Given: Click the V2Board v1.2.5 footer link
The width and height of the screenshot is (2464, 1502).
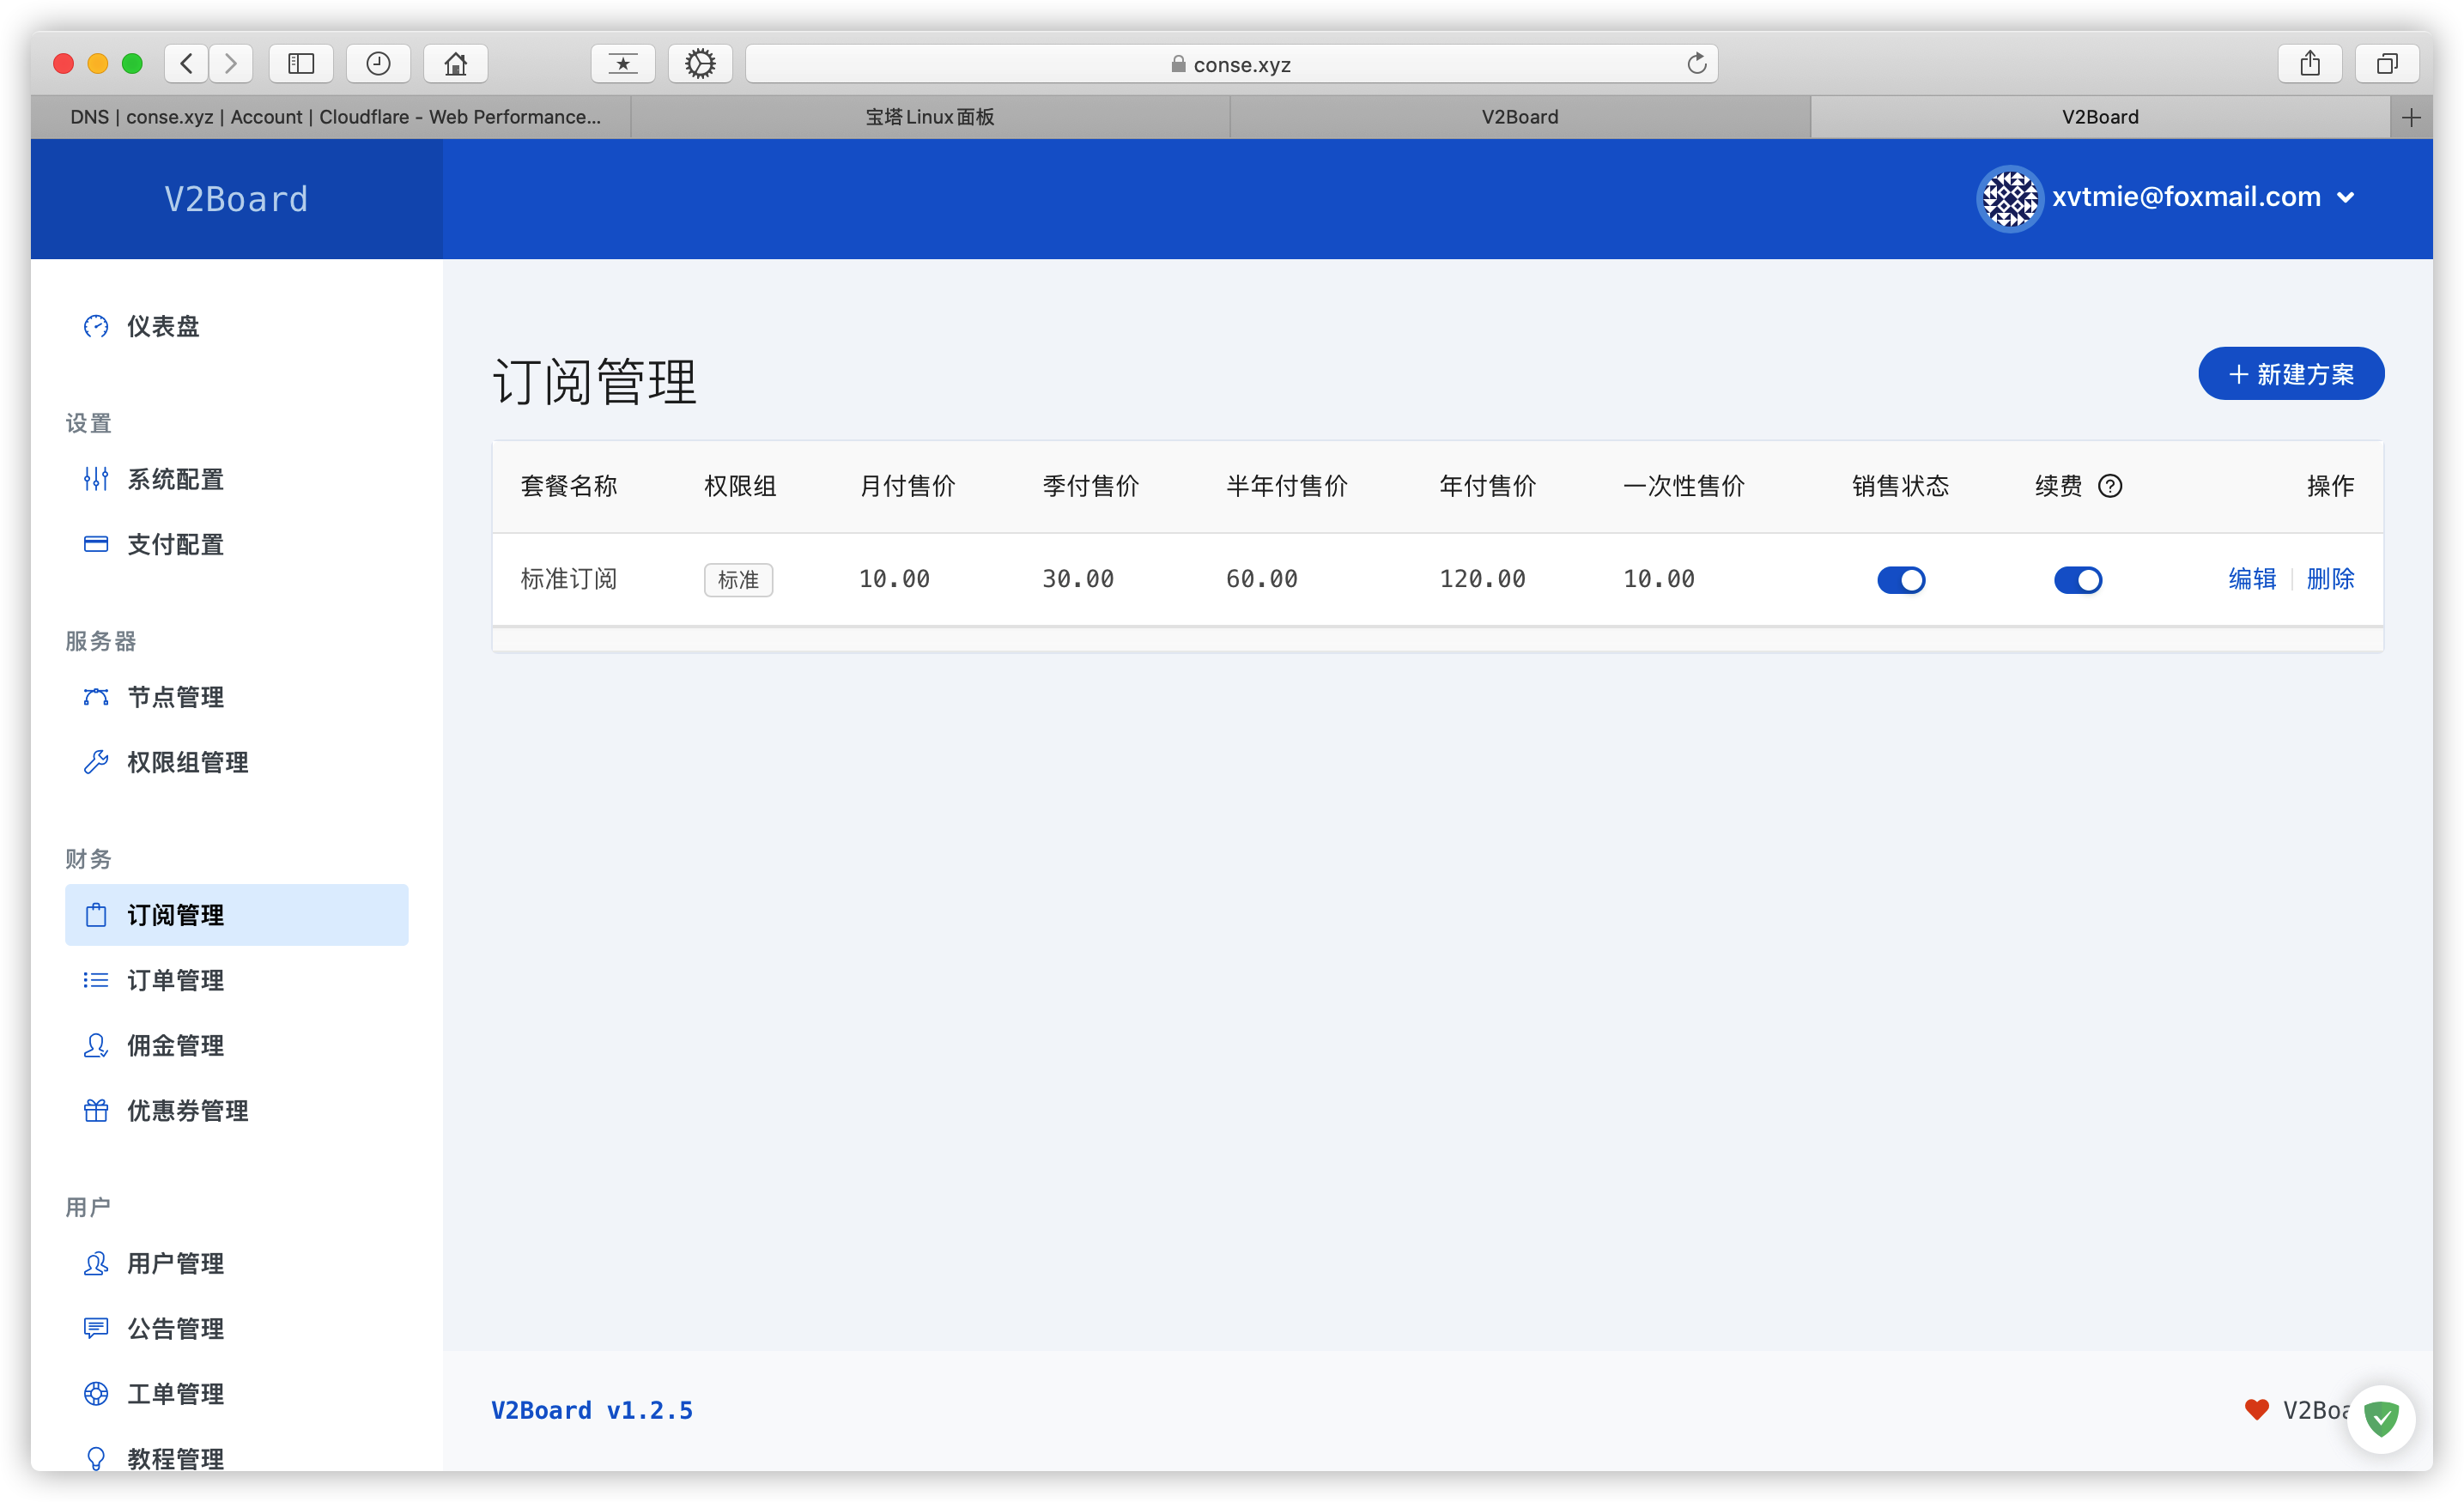Looking at the screenshot, I should coord(592,1410).
